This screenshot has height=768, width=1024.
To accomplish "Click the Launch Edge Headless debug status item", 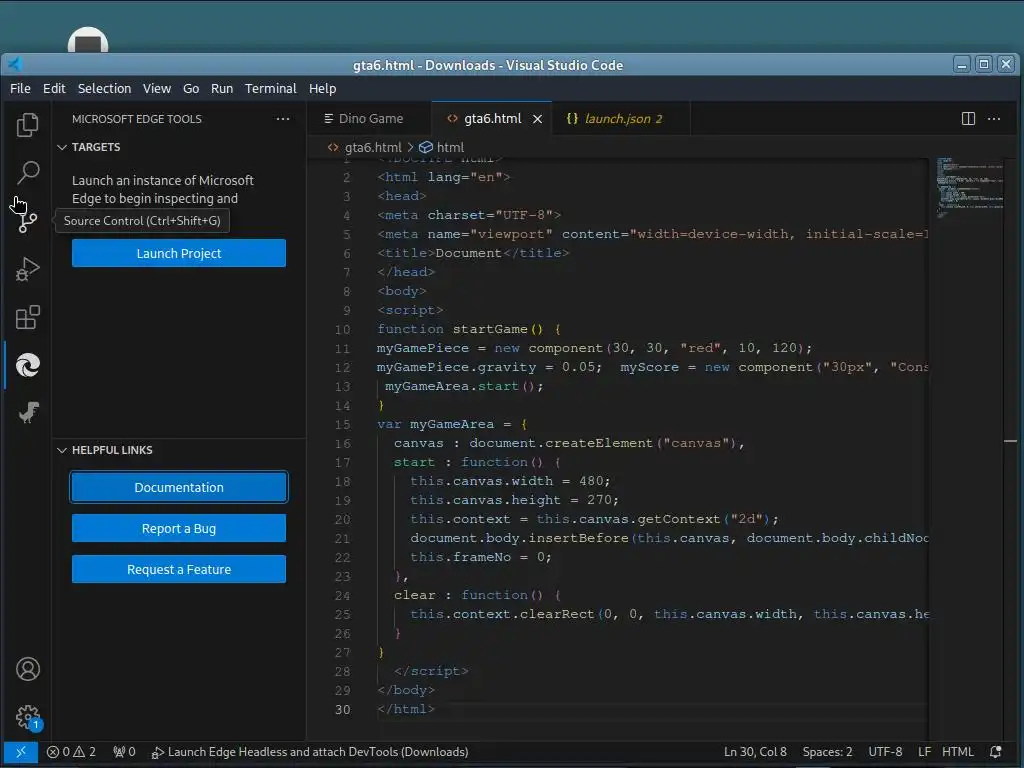I will (x=310, y=752).
